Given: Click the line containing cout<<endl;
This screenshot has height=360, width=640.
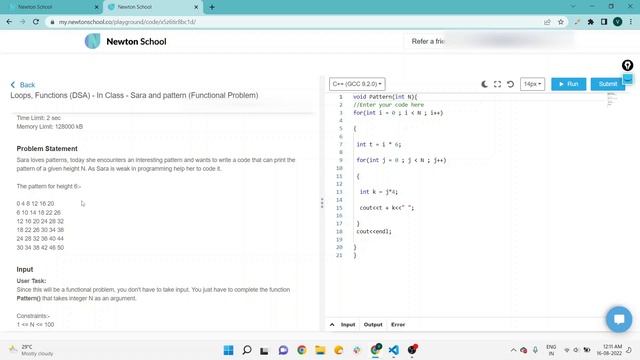Looking at the screenshot, I should pos(374,231).
